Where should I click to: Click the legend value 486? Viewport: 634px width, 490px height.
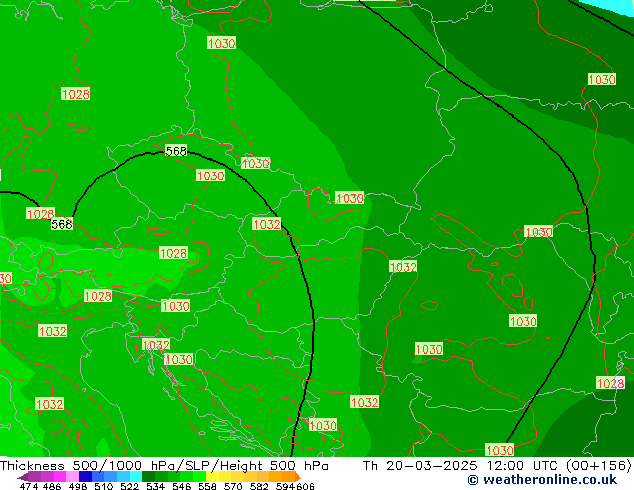[52, 486]
